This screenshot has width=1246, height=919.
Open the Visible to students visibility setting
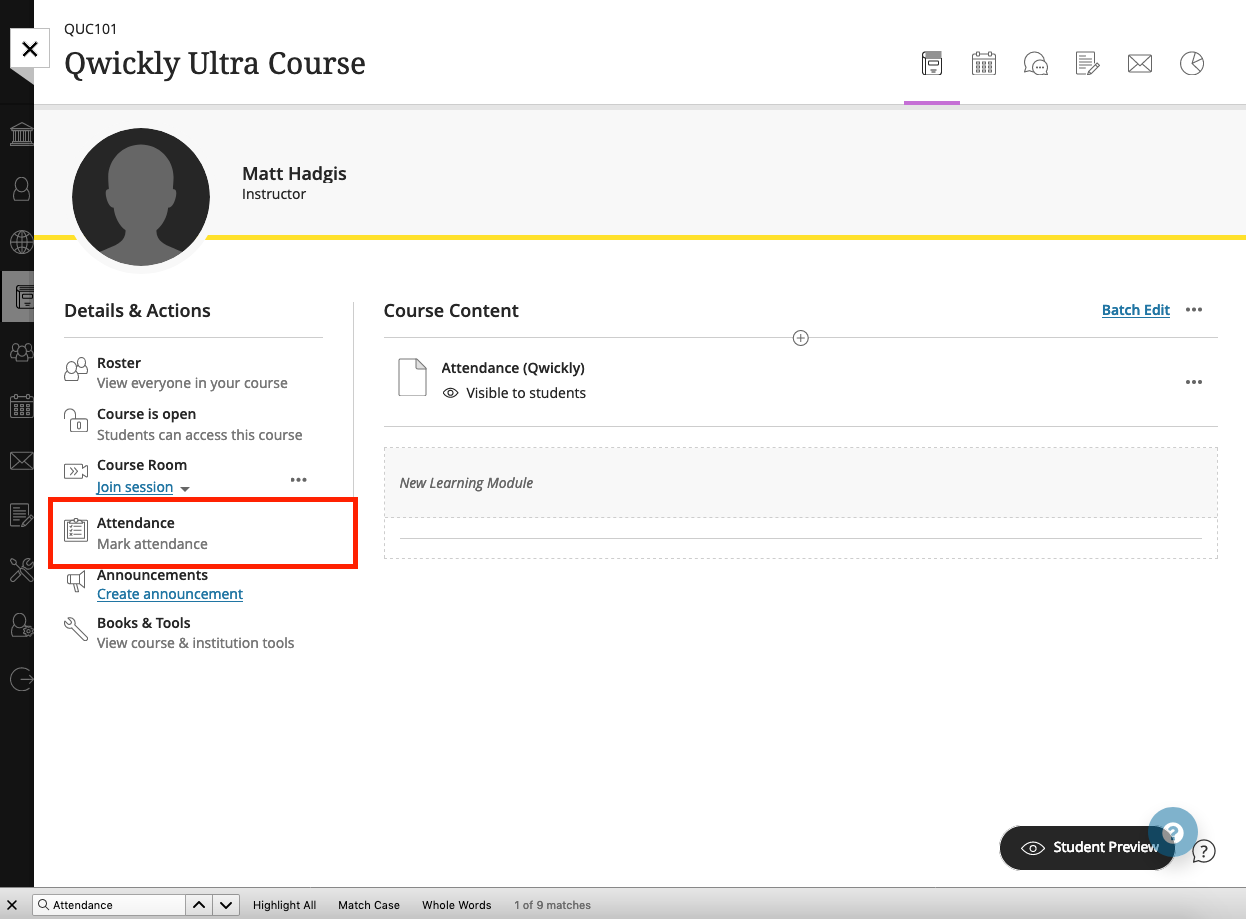tap(514, 393)
